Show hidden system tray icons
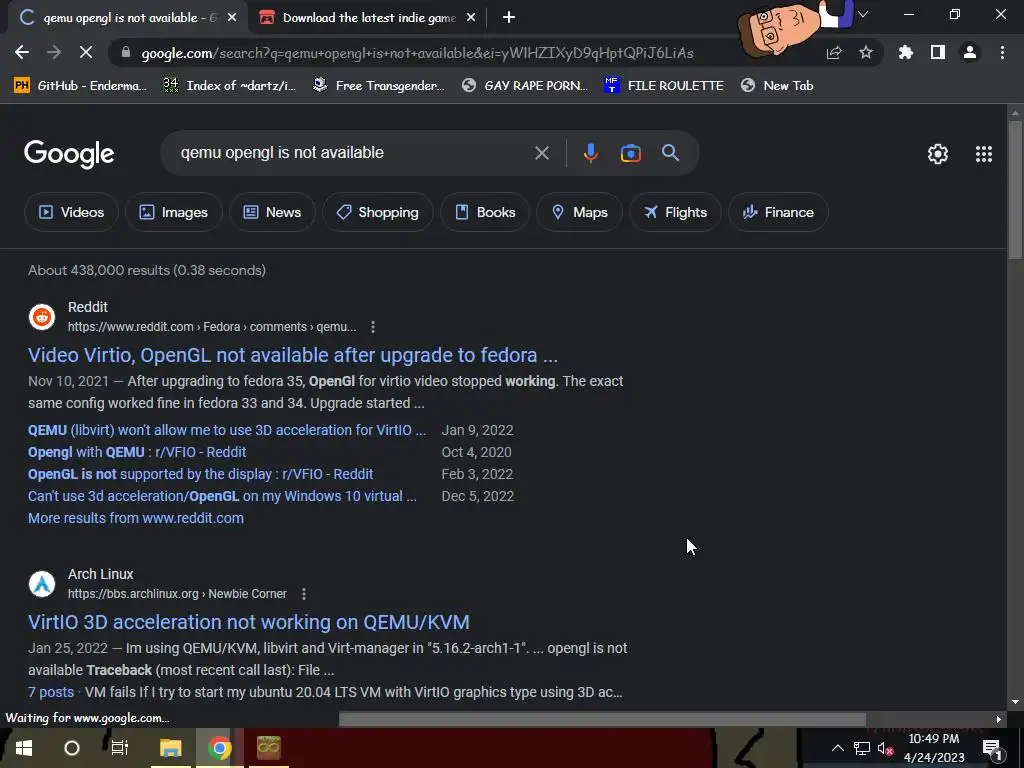The image size is (1024, 768). pyautogui.click(x=837, y=748)
